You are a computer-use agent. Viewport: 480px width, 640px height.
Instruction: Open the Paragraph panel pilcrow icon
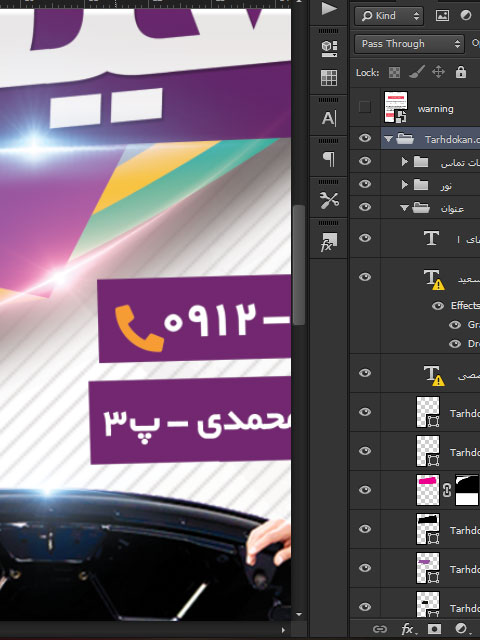pyautogui.click(x=329, y=159)
